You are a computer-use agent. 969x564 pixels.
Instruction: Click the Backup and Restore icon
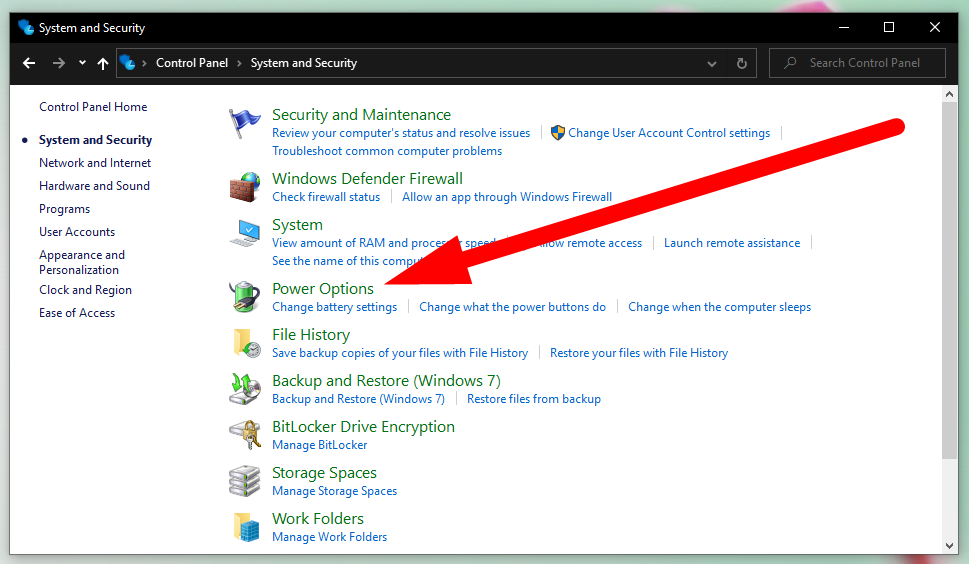click(245, 389)
